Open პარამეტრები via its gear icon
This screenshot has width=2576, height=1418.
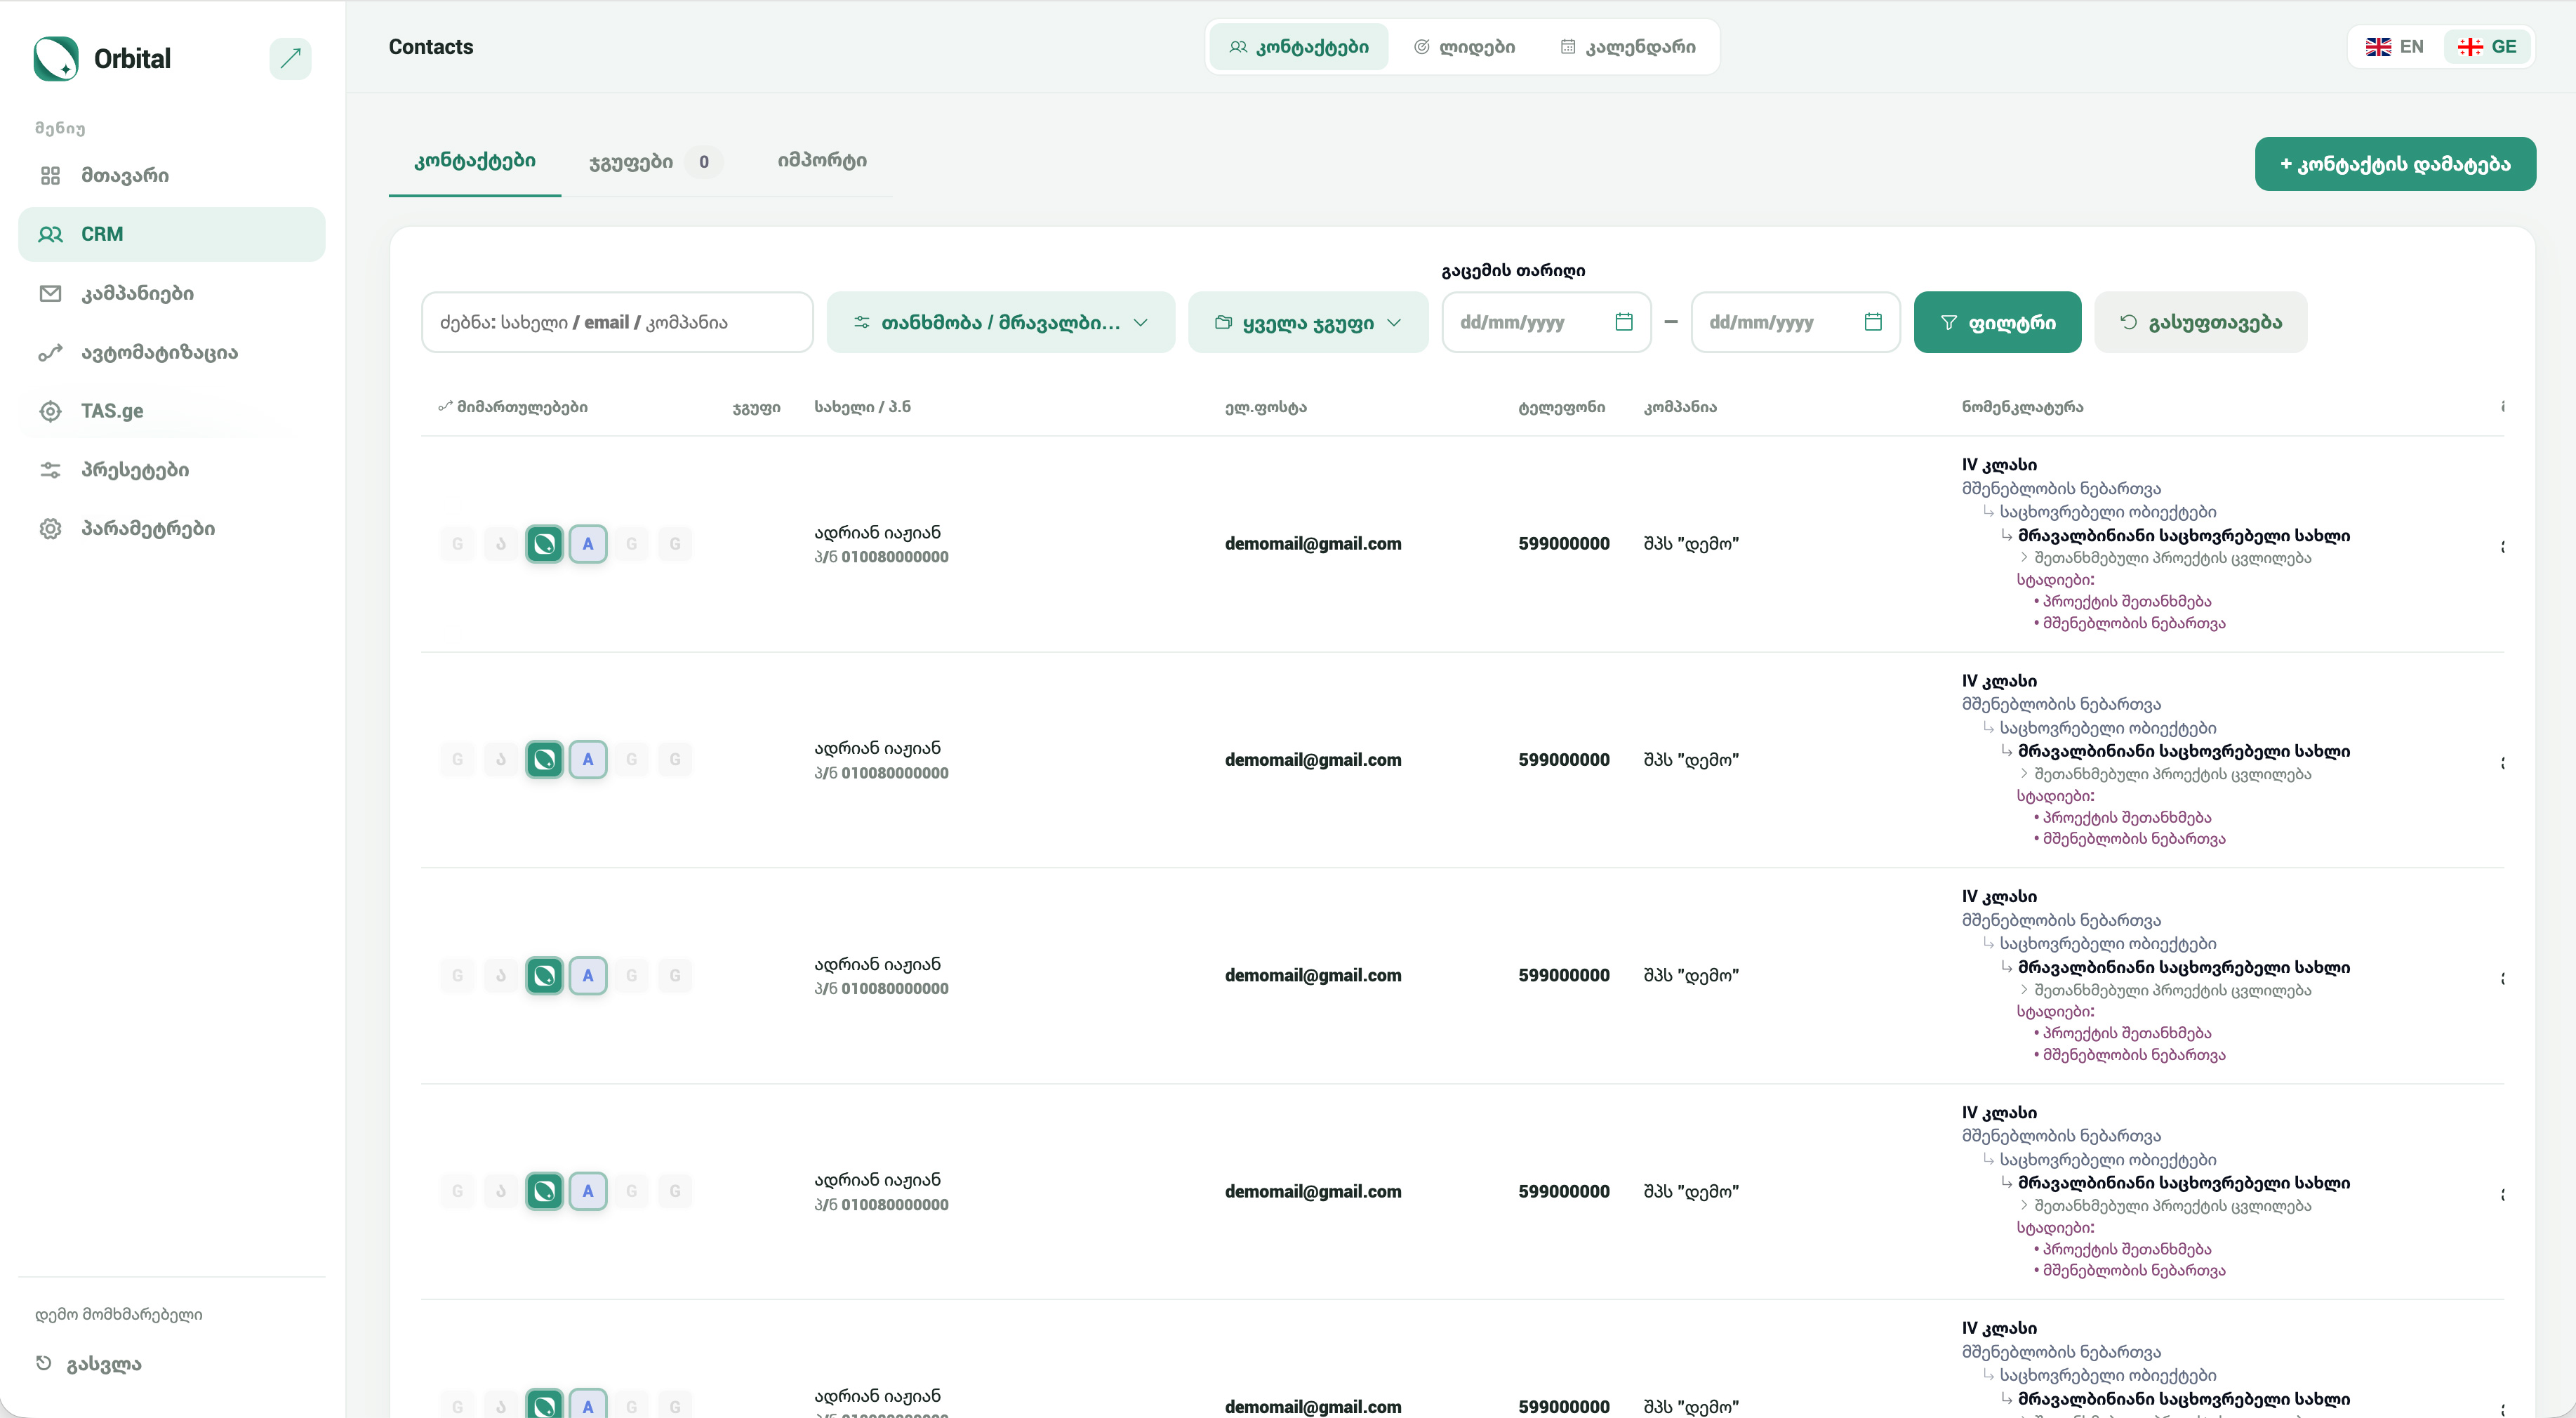click(50, 529)
